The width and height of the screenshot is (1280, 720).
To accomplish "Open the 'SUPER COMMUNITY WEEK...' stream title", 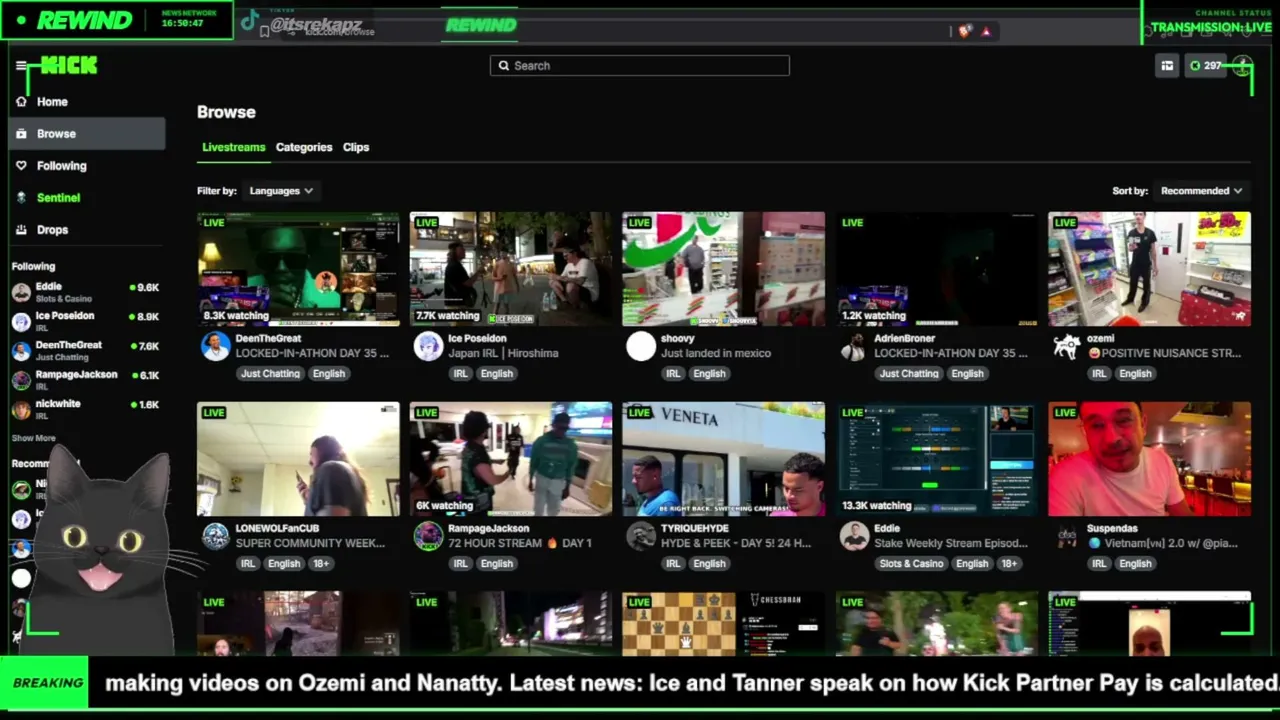I will click(310, 544).
